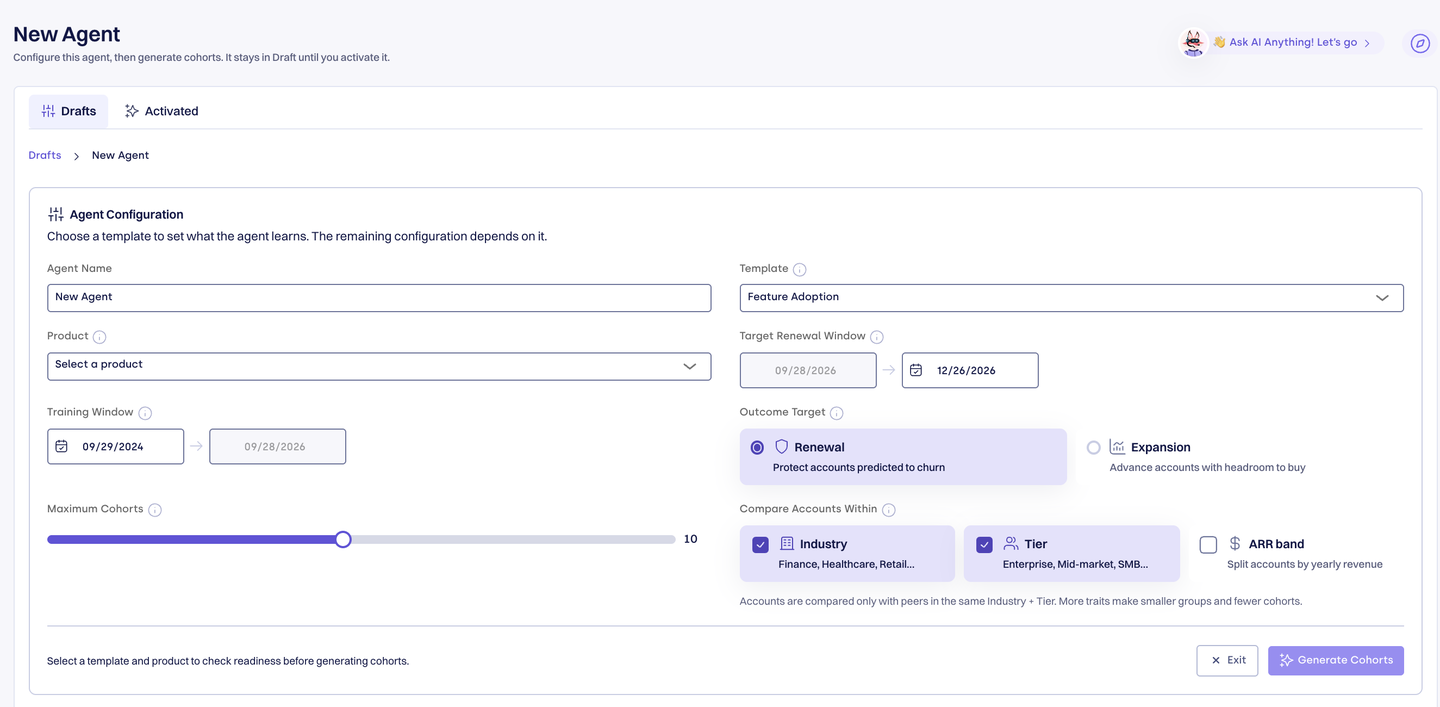Click 'Advance accounts with headroom to buy' text

[1207, 467]
